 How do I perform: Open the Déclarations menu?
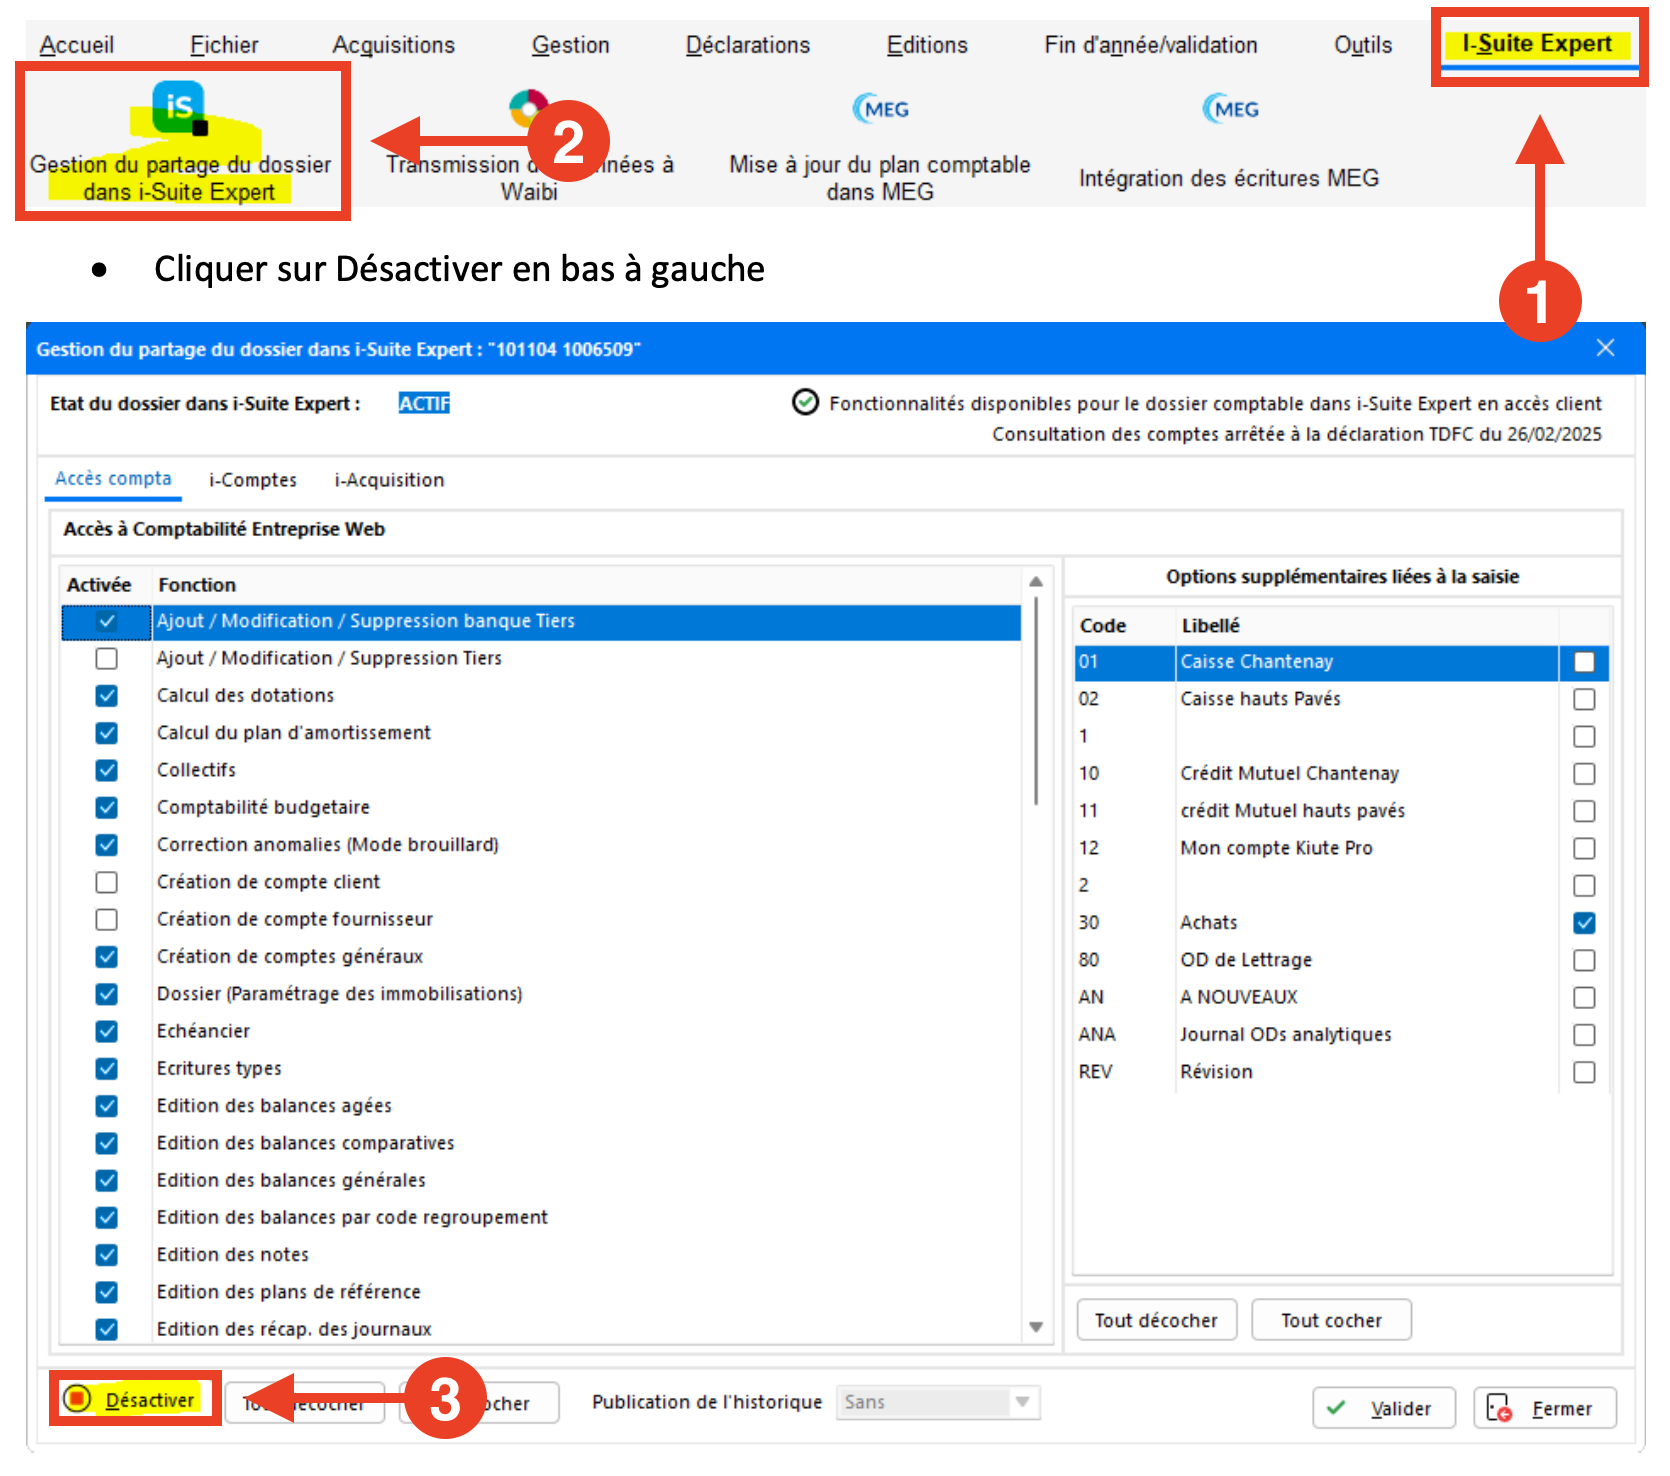(748, 45)
